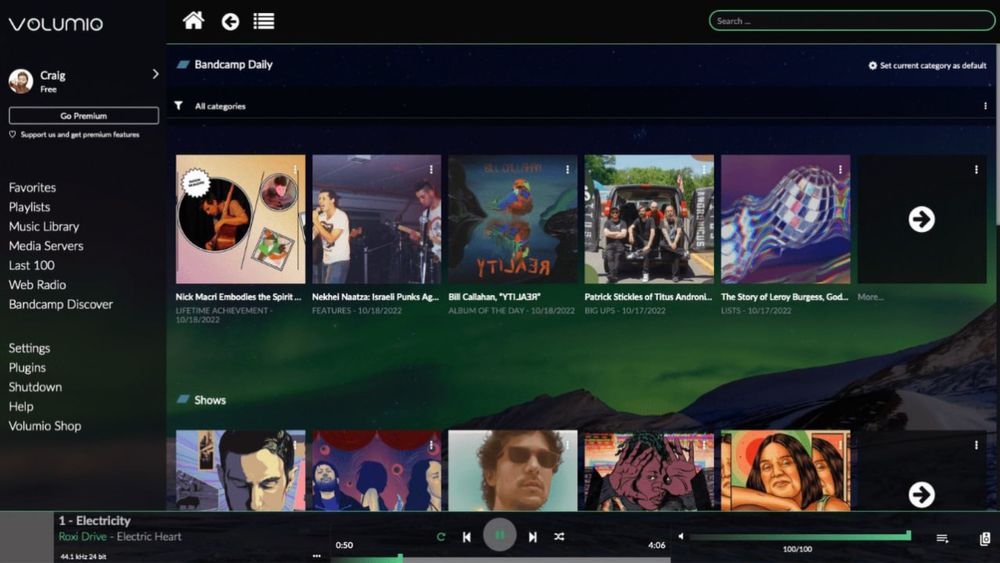The width and height of the screenshot is (1000, 563).
Task: Select Shutdown in sidebar
Action: pyautogui.click(x=35, y=387)
